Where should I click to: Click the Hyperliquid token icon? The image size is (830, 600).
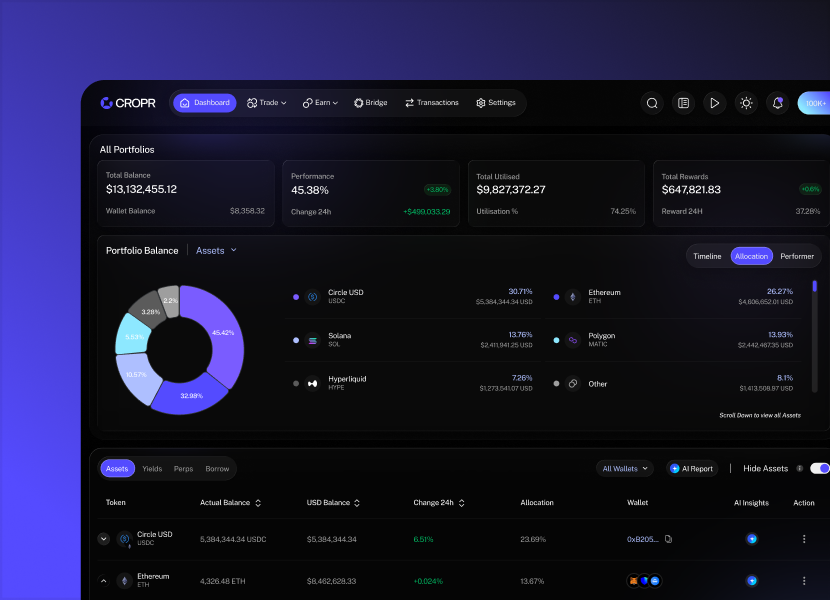[313, 383]
